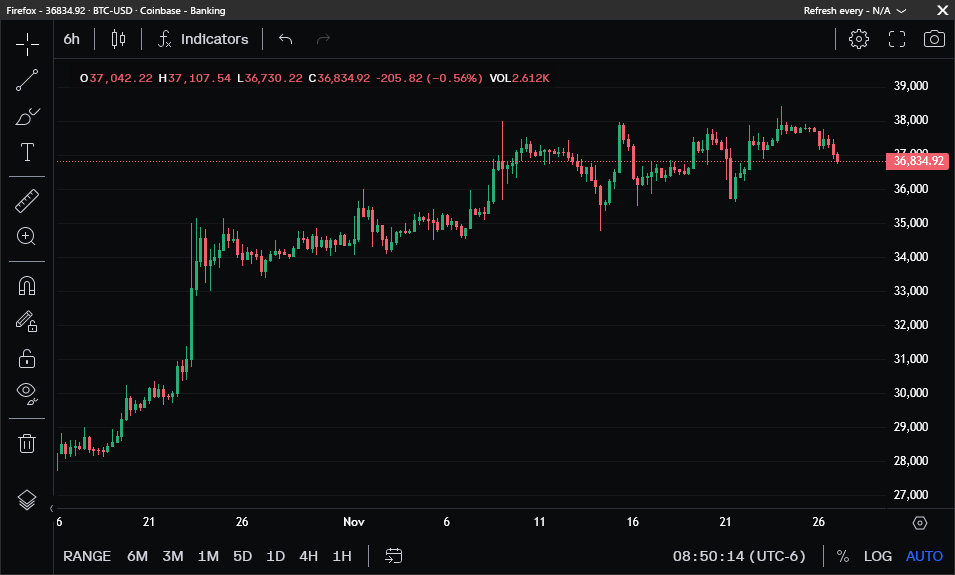955x575 pixels.
Task: Switch to the 5D range
Action: (x=242, y=556)
